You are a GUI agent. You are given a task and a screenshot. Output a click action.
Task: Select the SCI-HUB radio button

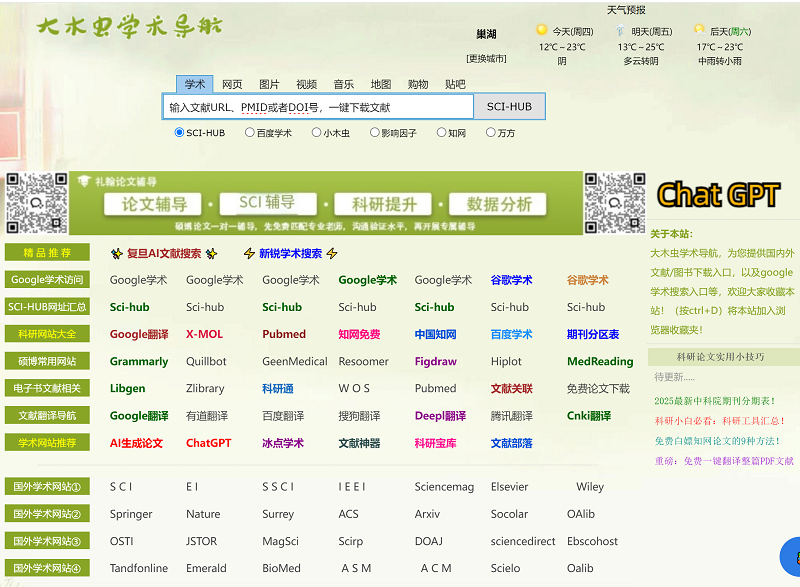pyautogui.click(x=179, y=133)
